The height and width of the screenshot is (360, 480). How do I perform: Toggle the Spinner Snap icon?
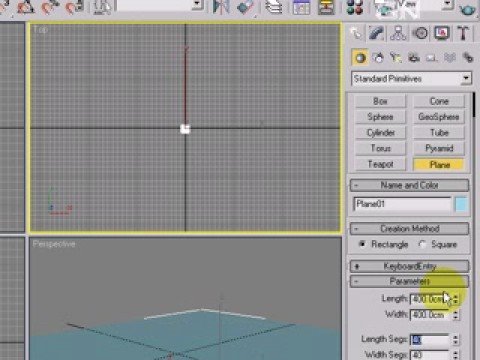point(74,7)
